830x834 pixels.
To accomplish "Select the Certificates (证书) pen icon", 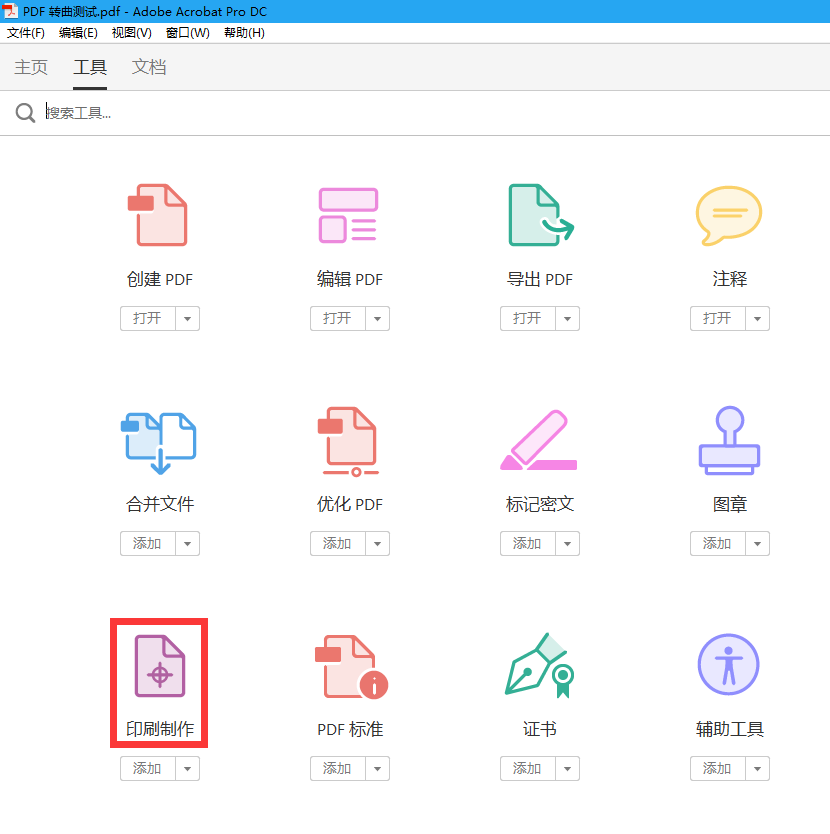I will click(539, 665).
